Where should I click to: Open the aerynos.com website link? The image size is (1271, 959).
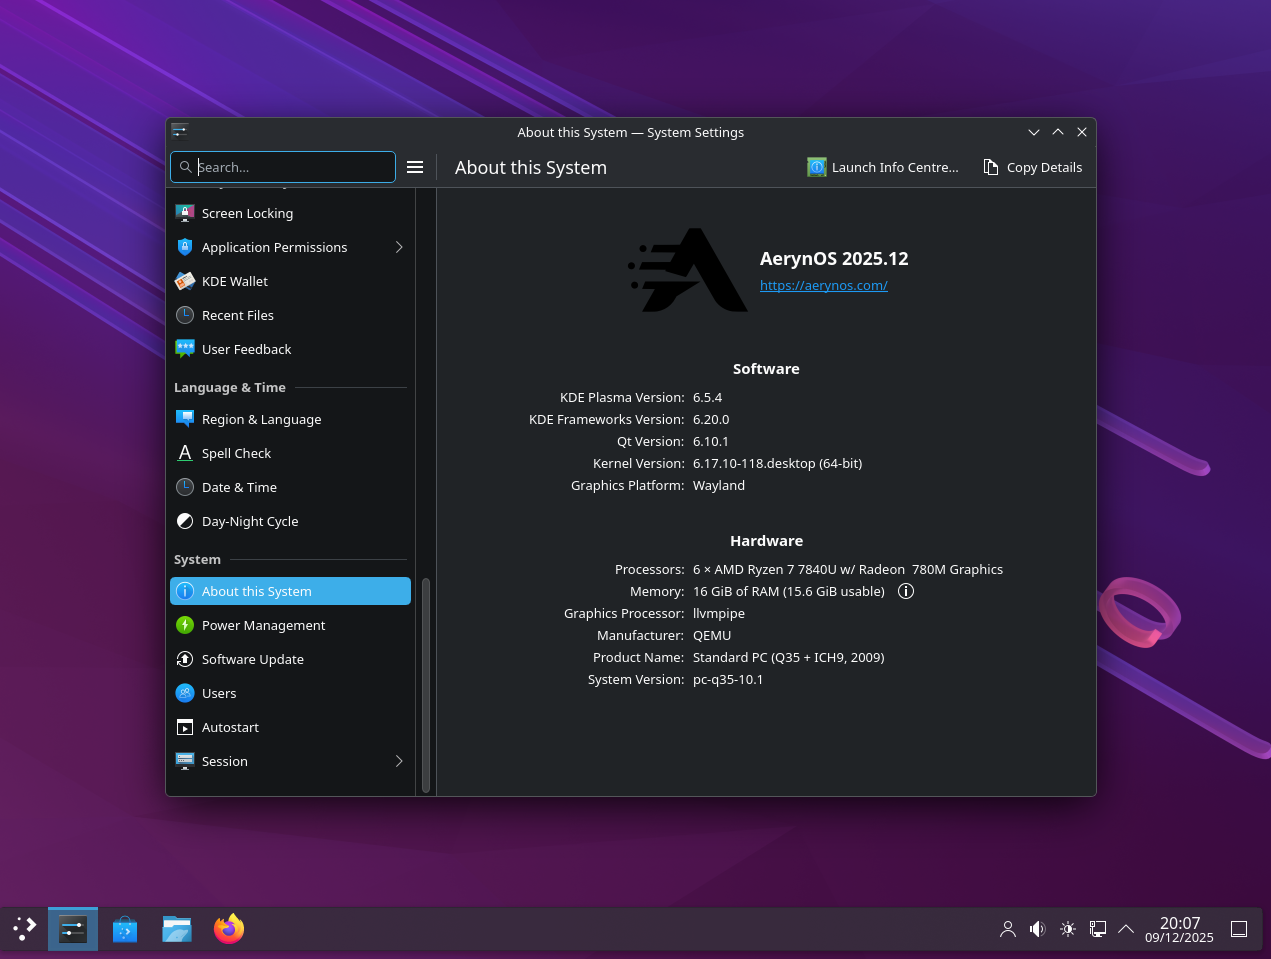point(823,285)
